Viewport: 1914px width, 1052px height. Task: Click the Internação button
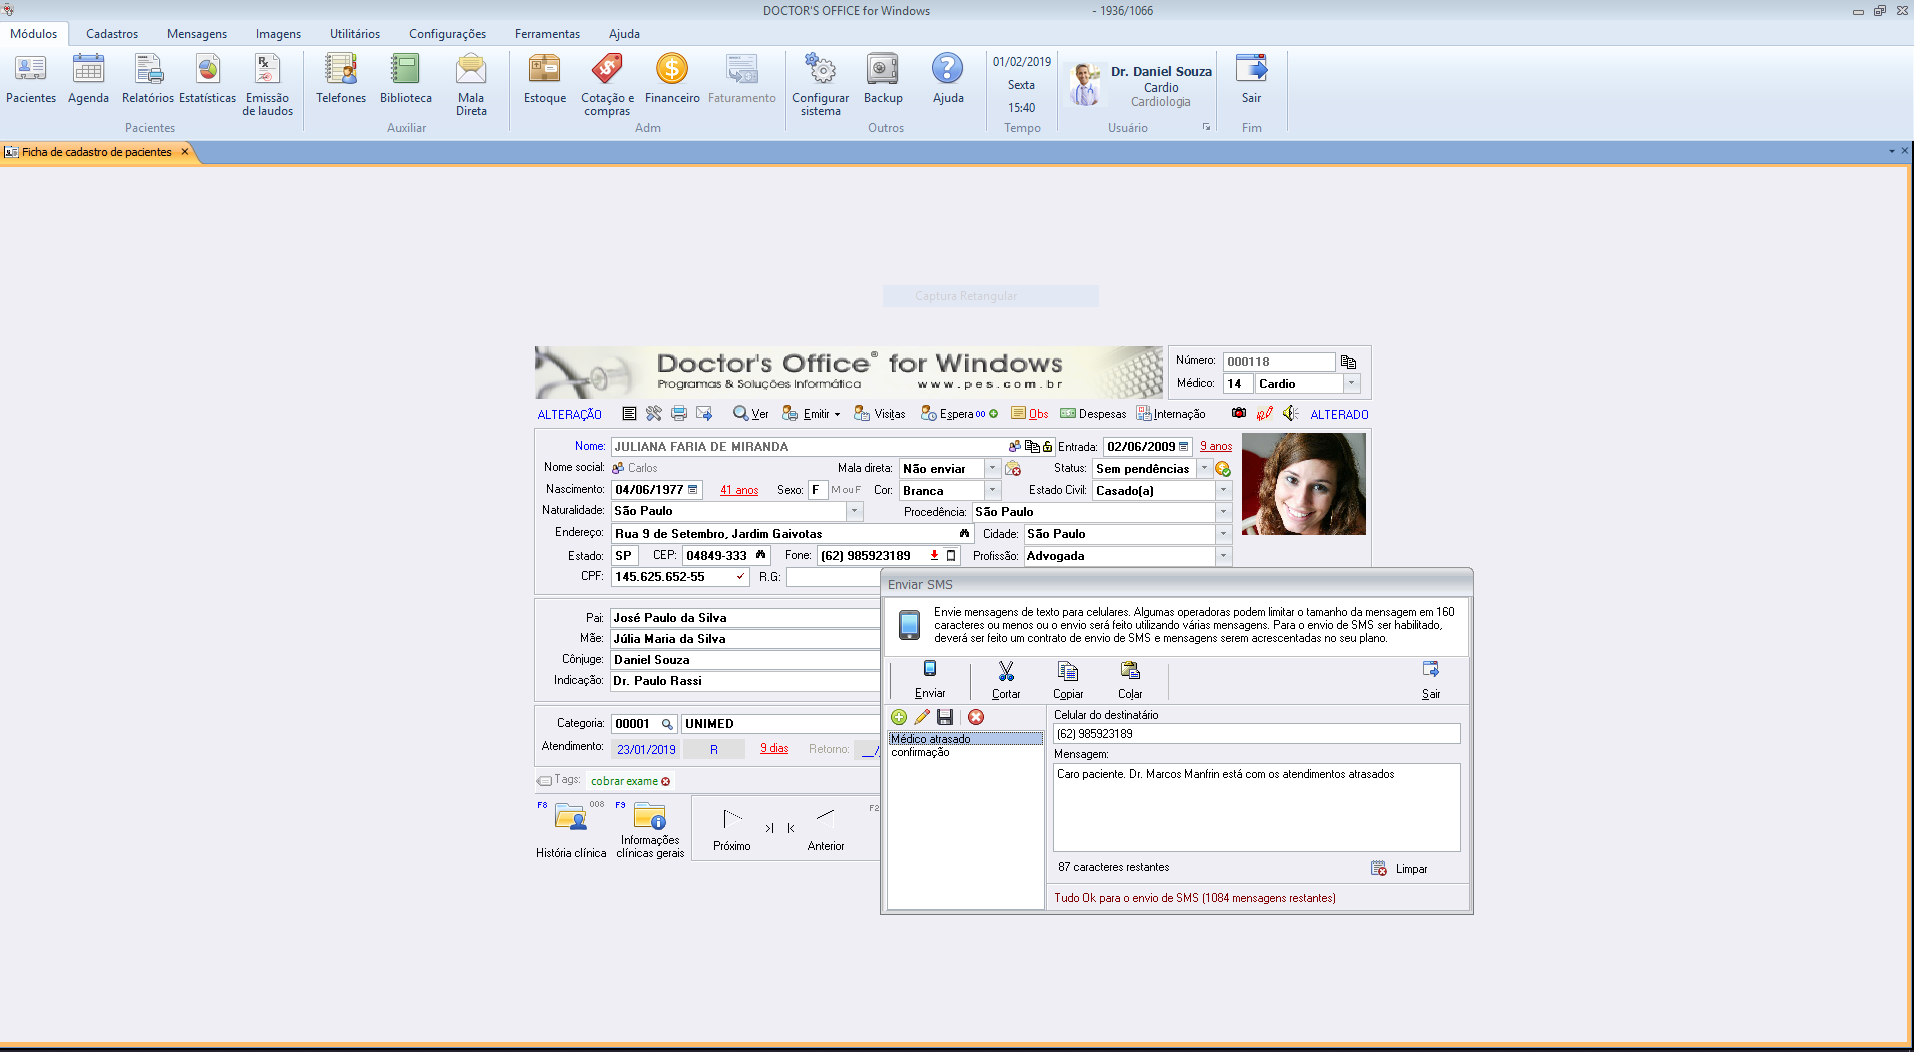(1171, 413)
